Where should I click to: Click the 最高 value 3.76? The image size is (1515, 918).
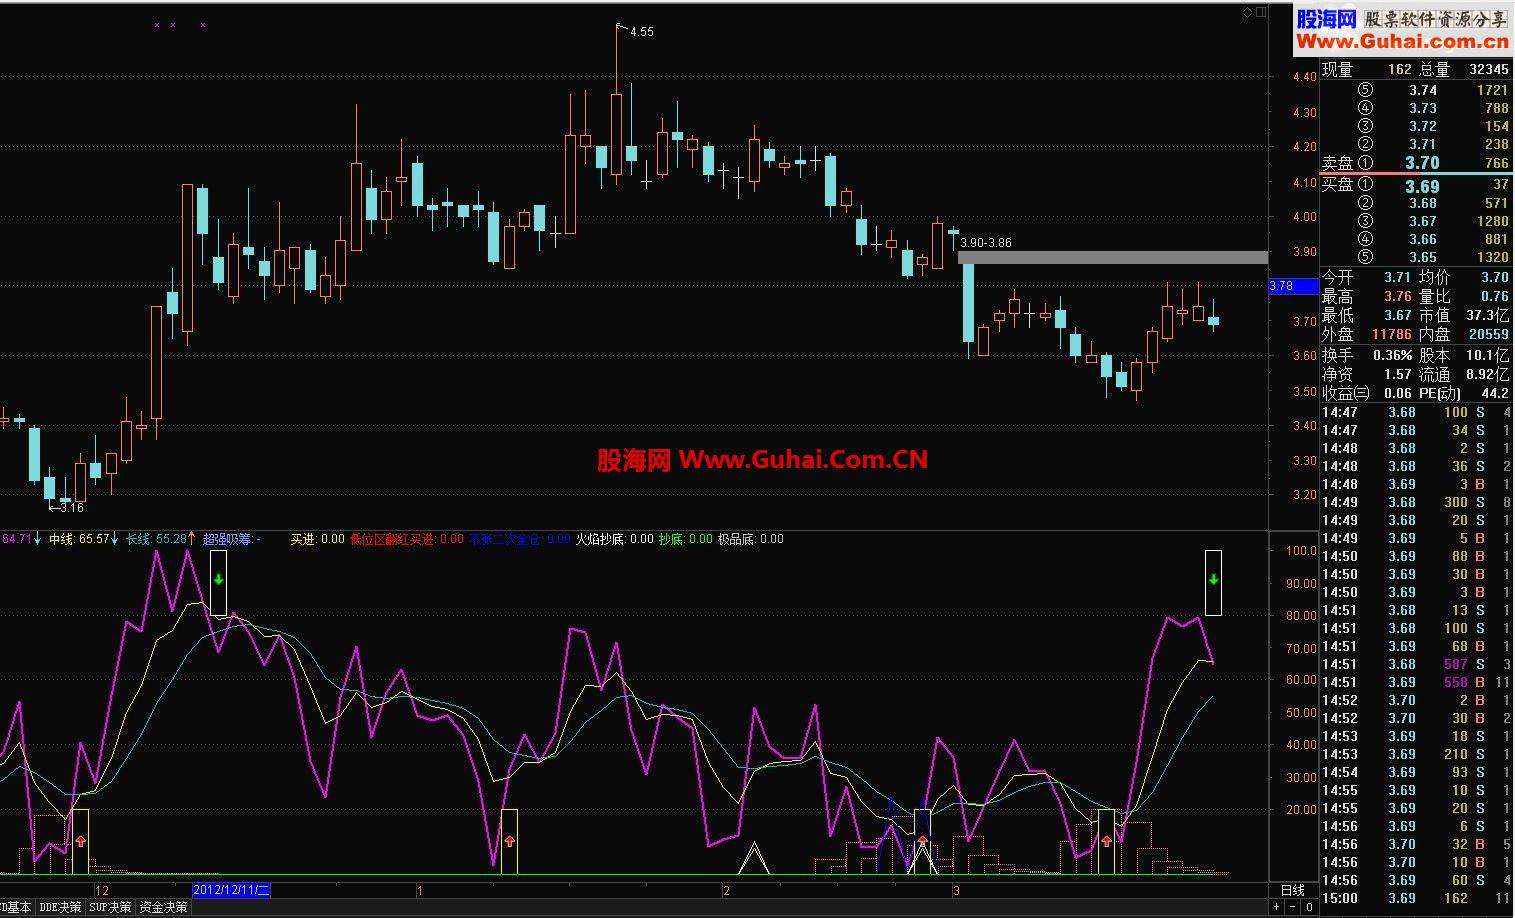(x=1398, y=296)
